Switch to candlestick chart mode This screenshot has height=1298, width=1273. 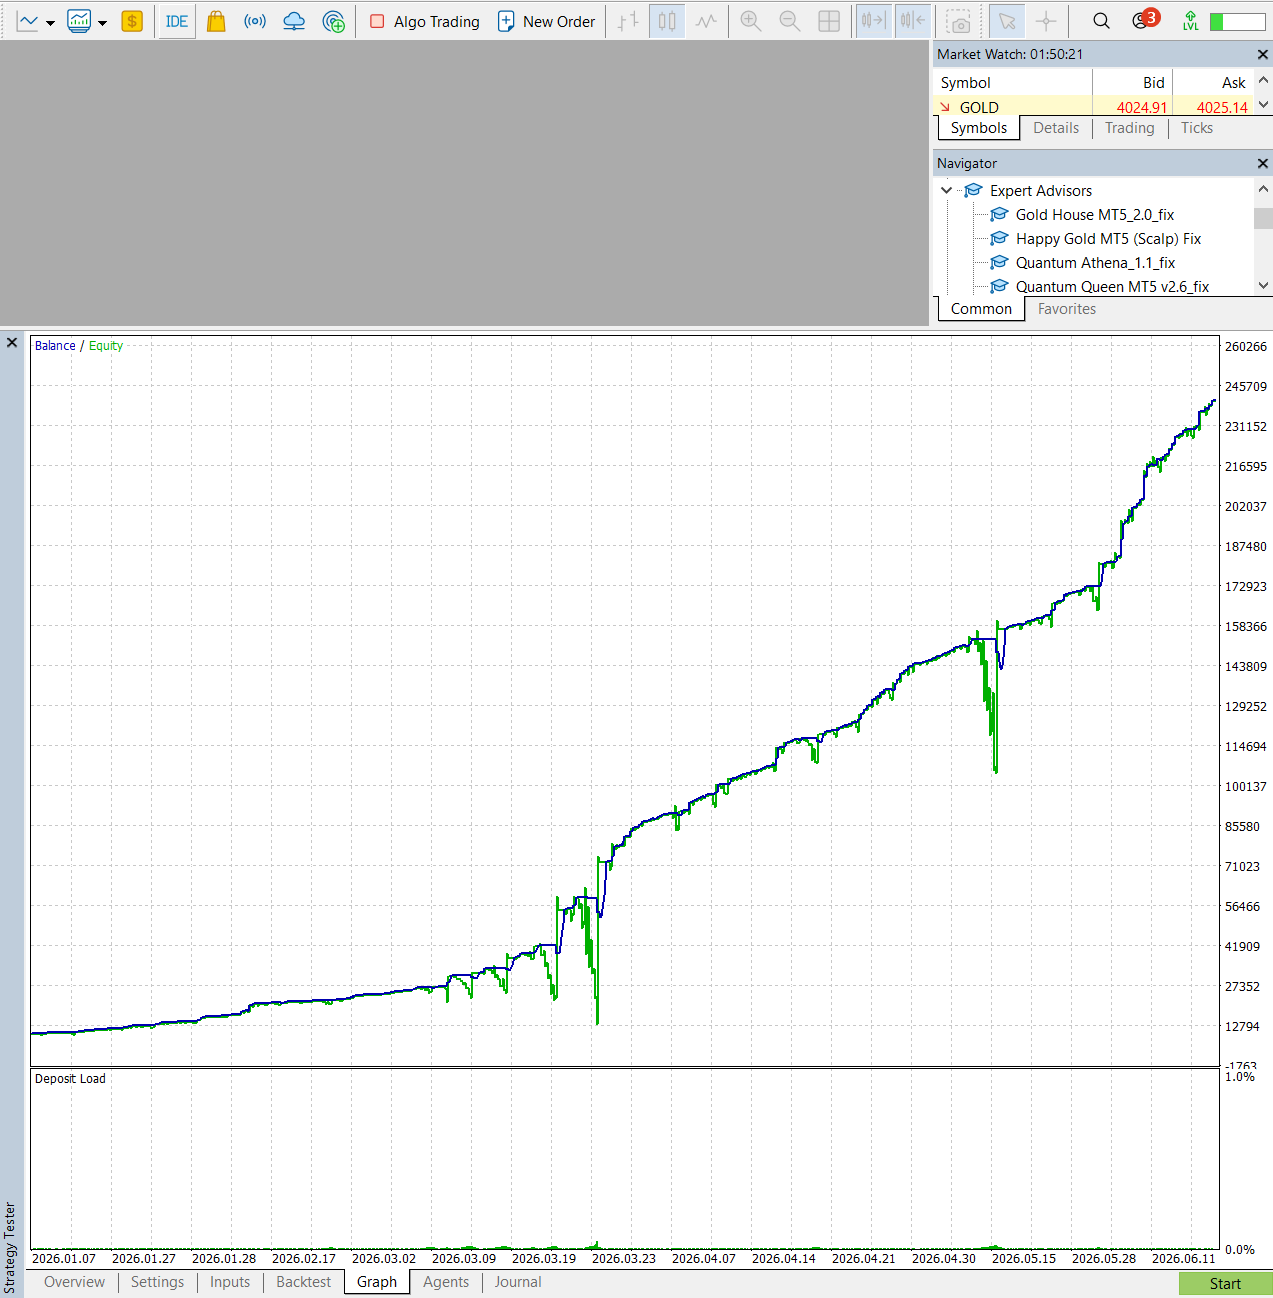point(667,21)
